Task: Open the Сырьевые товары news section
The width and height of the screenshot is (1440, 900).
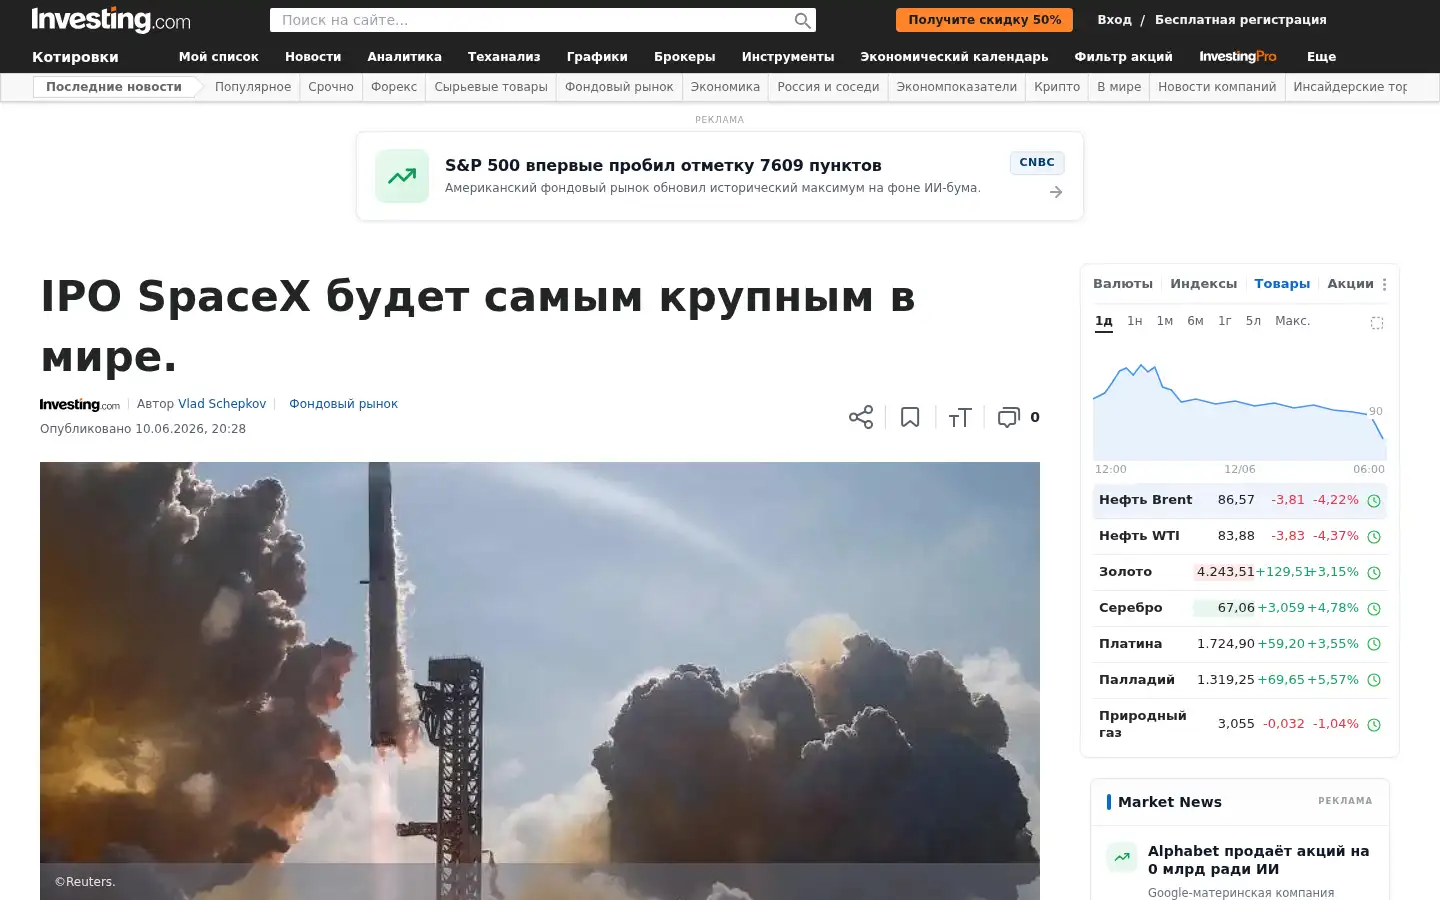Action: click(491, 87)
